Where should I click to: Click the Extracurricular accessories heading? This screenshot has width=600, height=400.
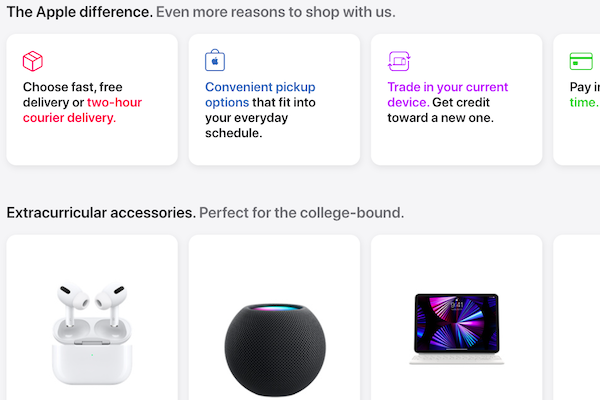point(101,212)
